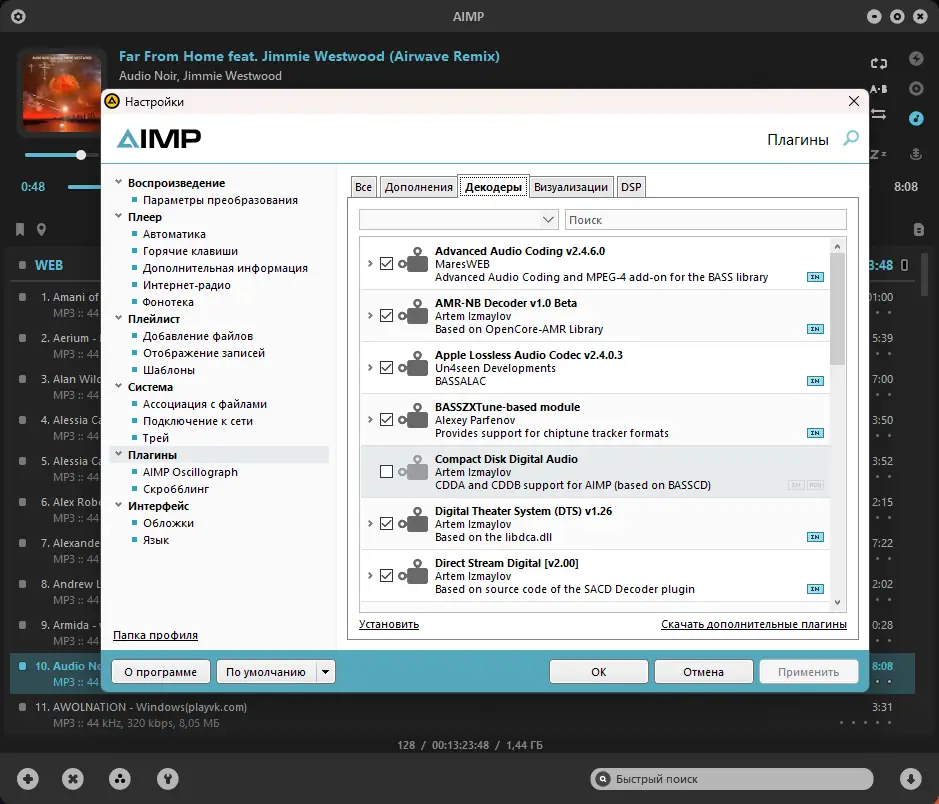This screenshot has width=939, height=804.
Task: Expand Digital Theater System plugin details
Action: 370,524
